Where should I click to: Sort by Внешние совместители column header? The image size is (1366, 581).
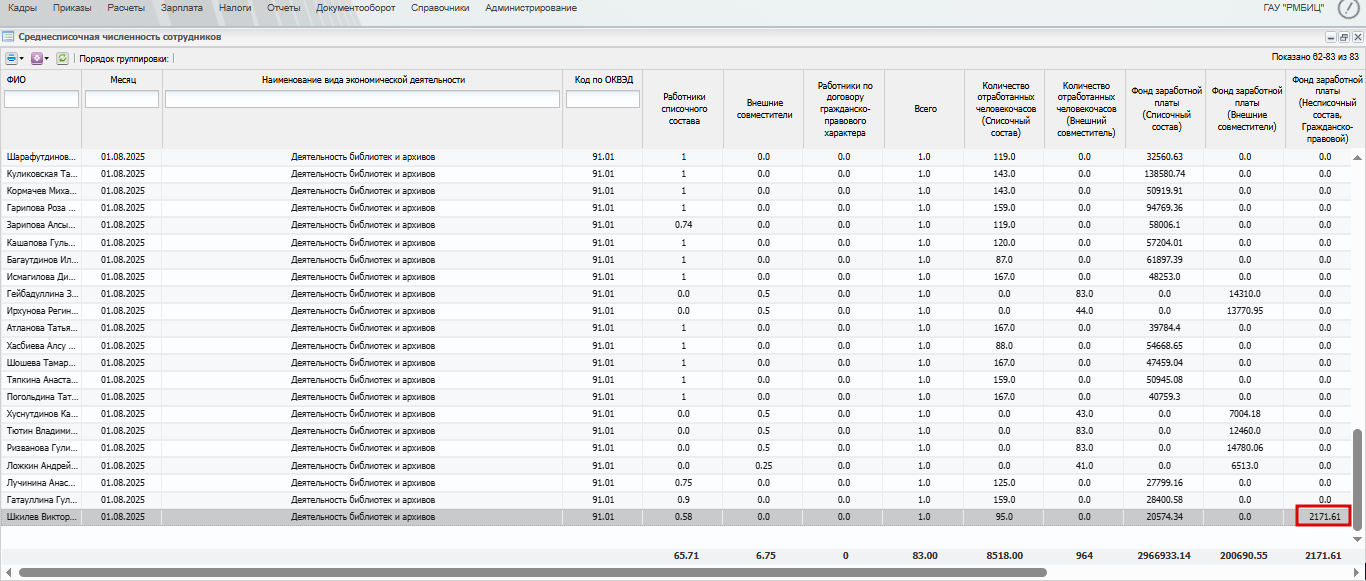tap(763, 108)
